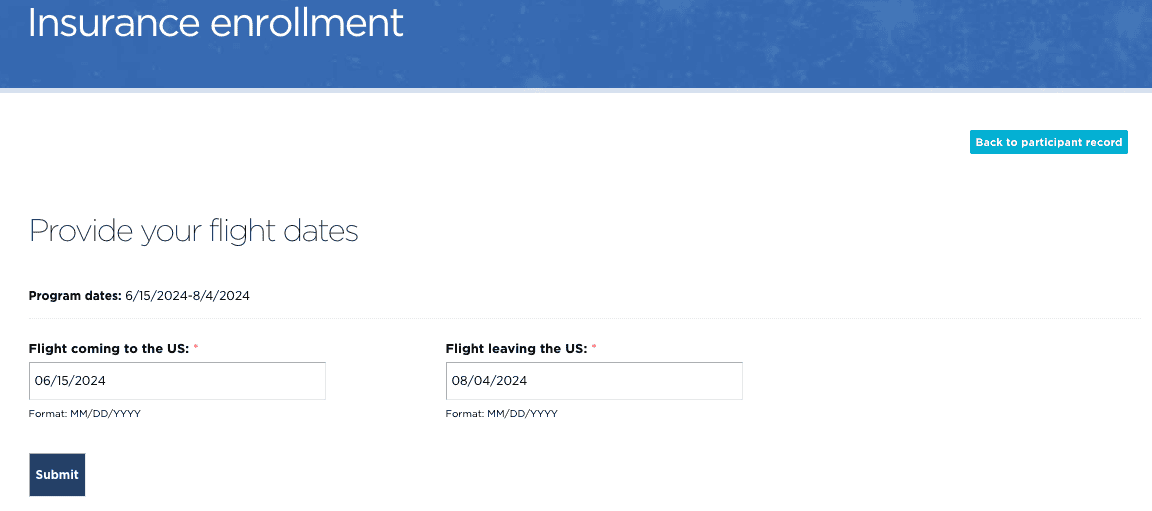Focus the Flight coming to the US field
Viewport: 1152px width, 511px height.
pyautogui.click(x=177, y=381)
